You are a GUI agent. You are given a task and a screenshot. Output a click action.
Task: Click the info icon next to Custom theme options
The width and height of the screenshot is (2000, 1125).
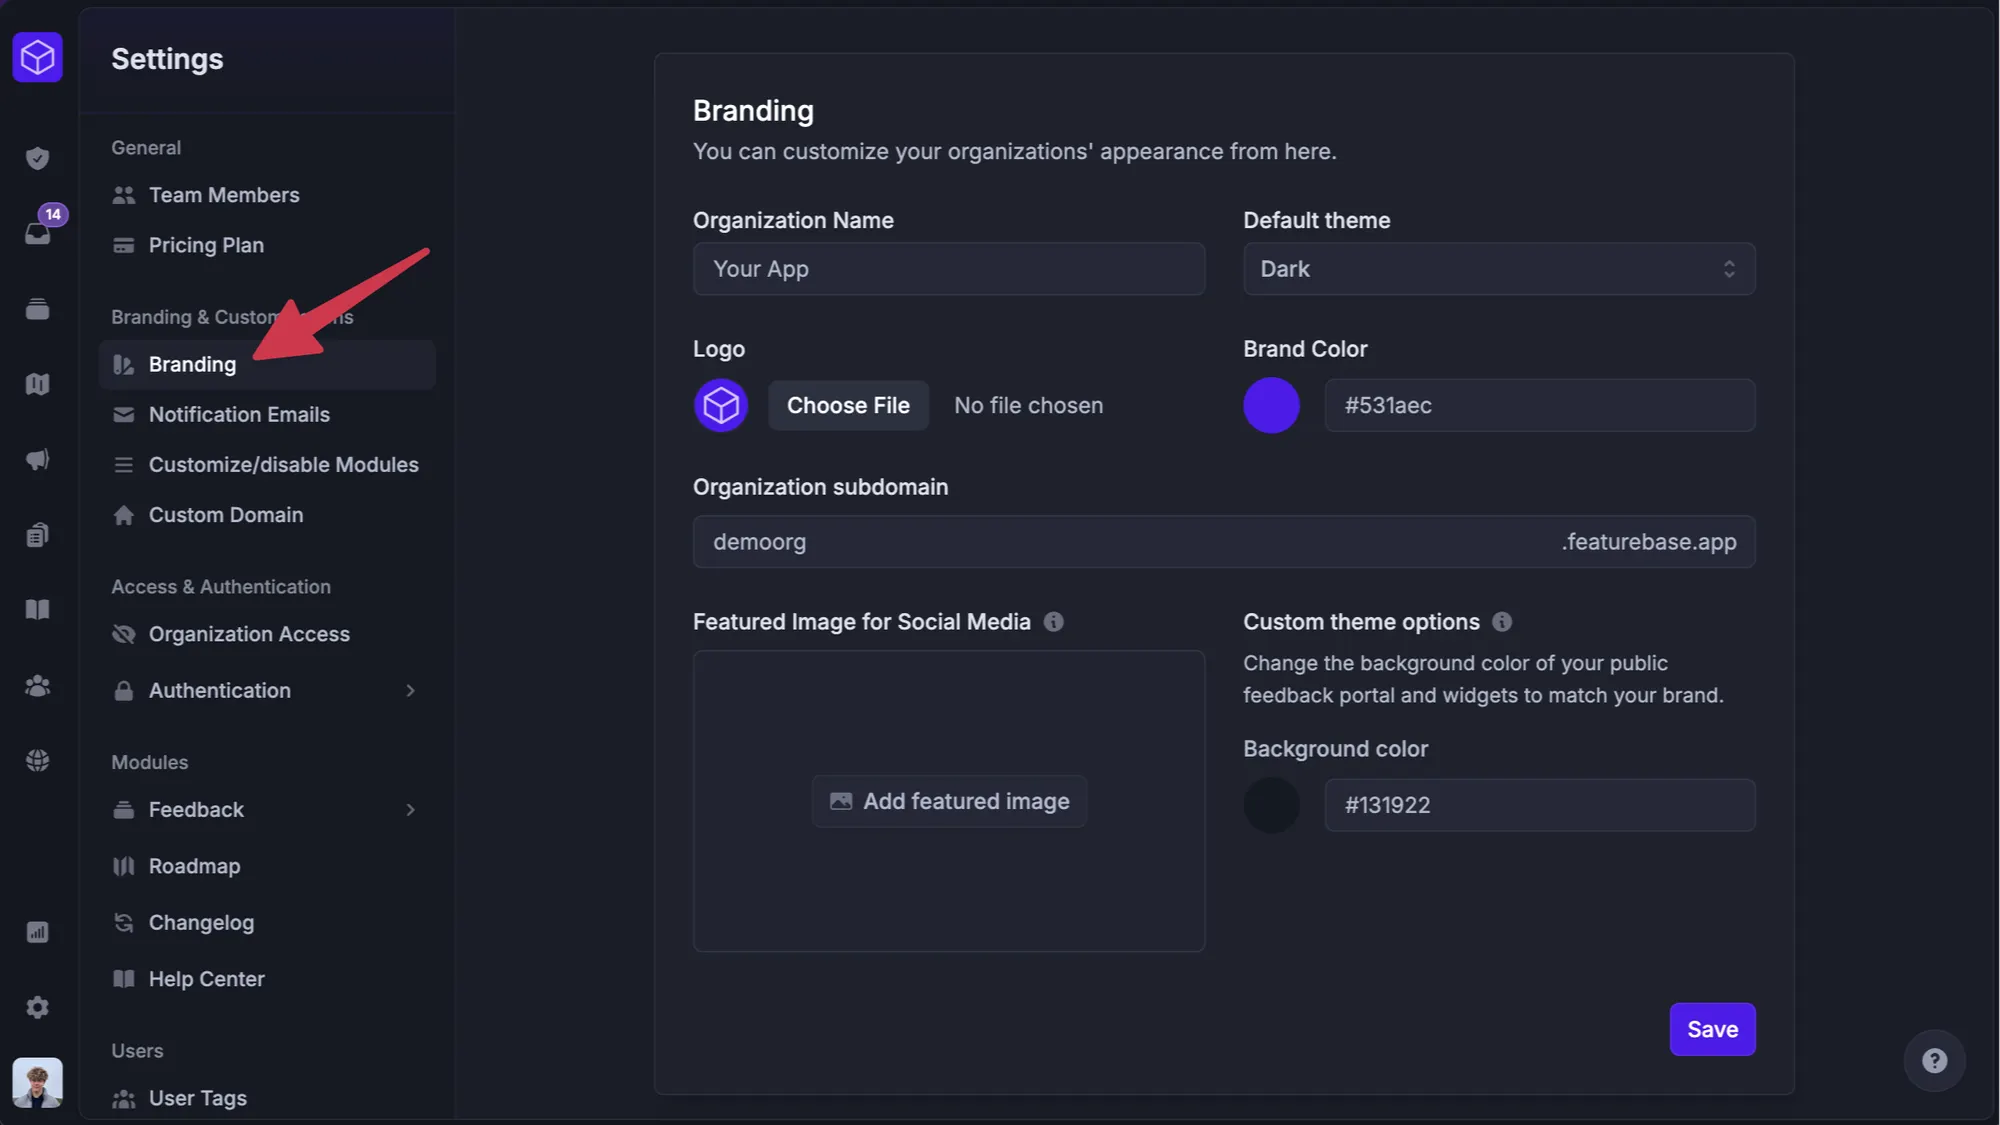[x=1502, y=622]
